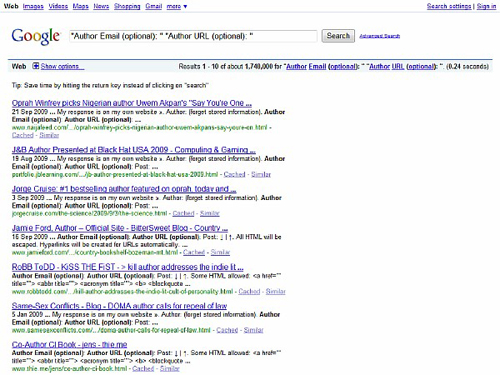Click the green www.naijafeed.com URL text

click(140, 127)
